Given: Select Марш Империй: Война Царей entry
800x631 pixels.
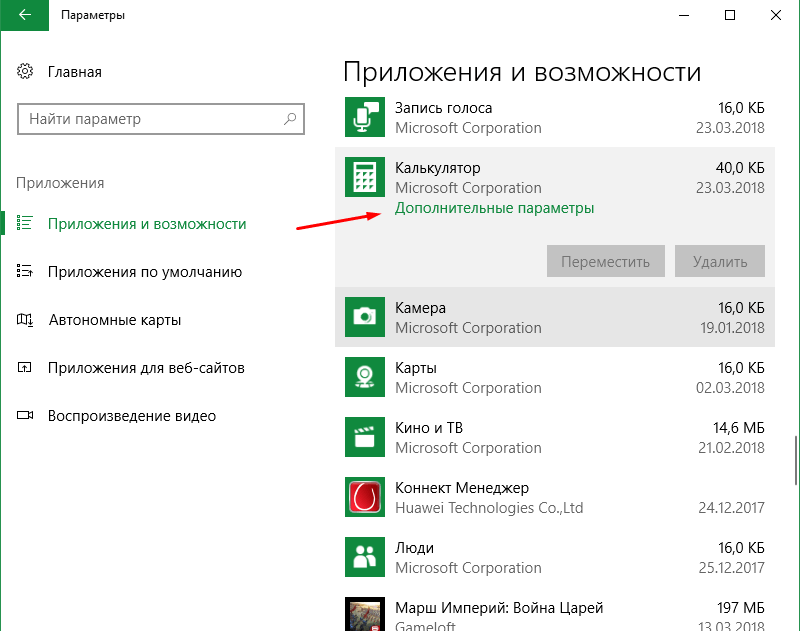Looking at the screenshot, I should click(x=499, y=608).
